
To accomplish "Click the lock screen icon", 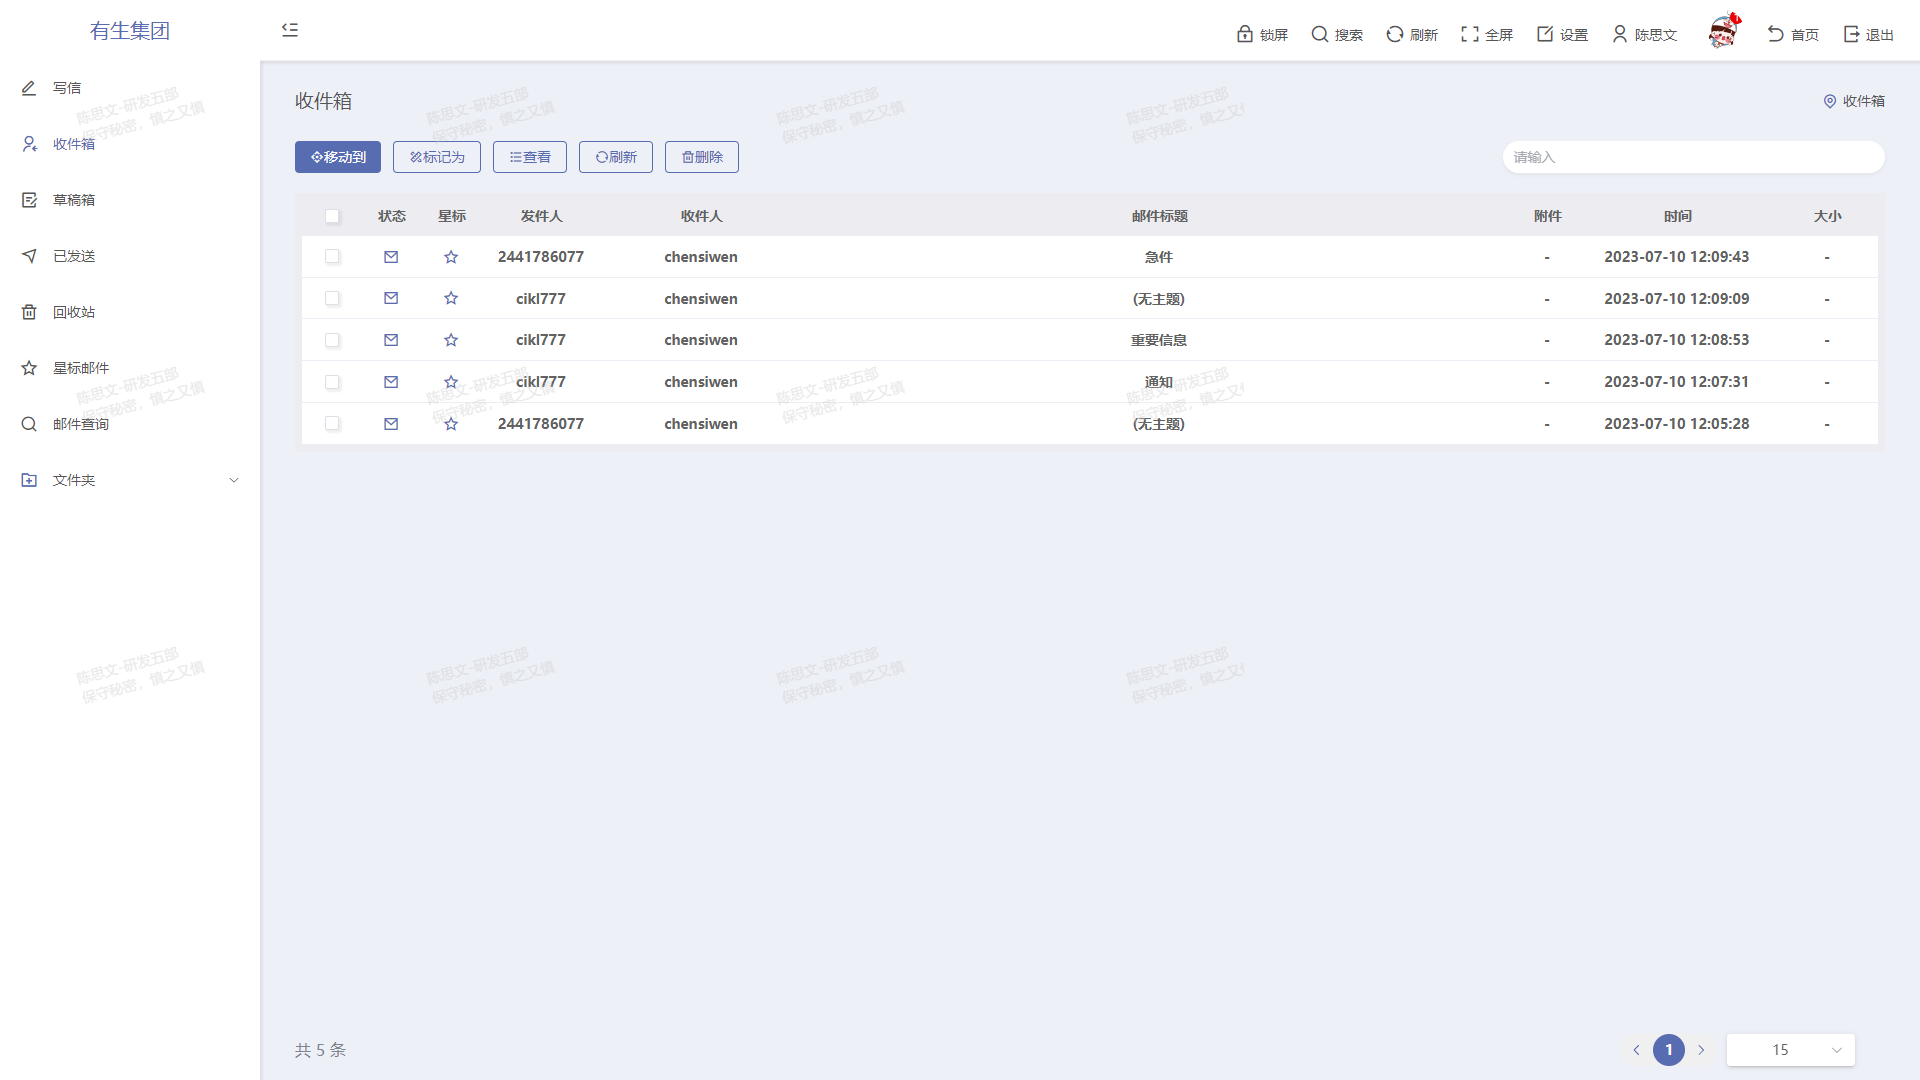I will pyautogui.click(x=1245, y=34).
